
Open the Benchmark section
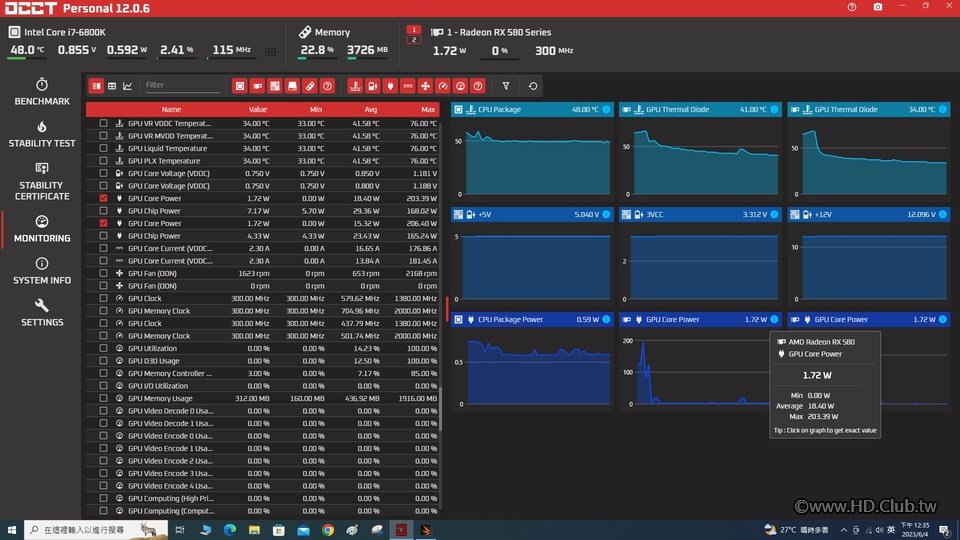click(x=42, y=92)
